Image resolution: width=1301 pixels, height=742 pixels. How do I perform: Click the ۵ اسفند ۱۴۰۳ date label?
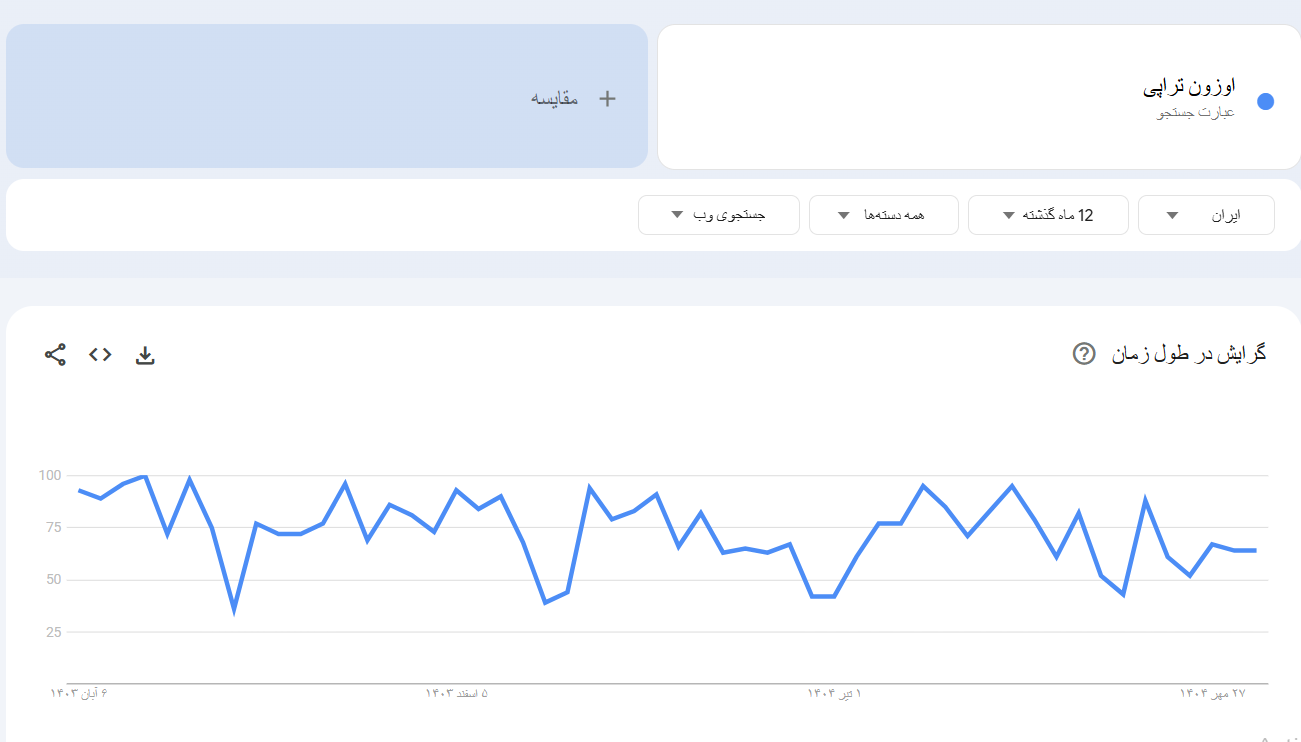click(x=457, y=693)
